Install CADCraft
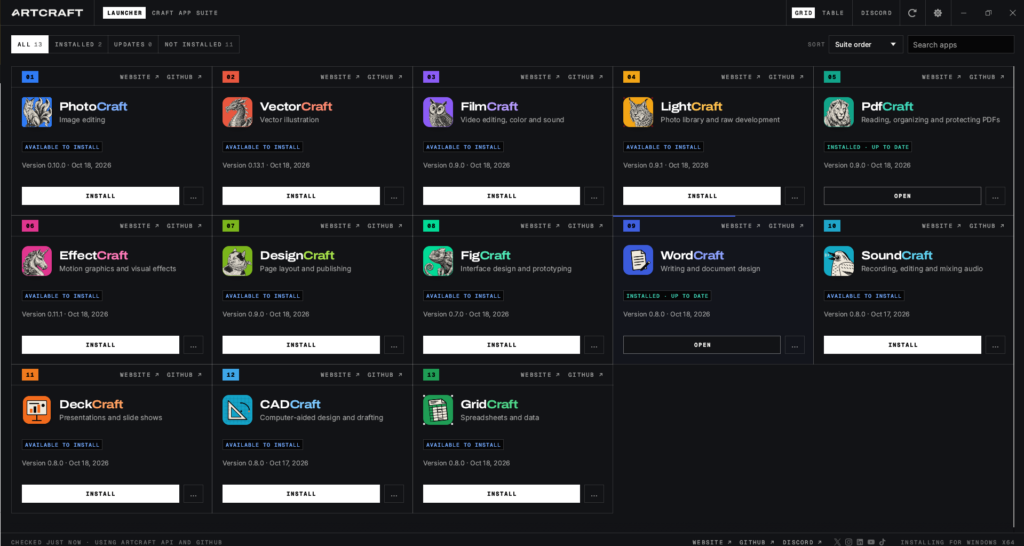 click(x=301, y=494)
